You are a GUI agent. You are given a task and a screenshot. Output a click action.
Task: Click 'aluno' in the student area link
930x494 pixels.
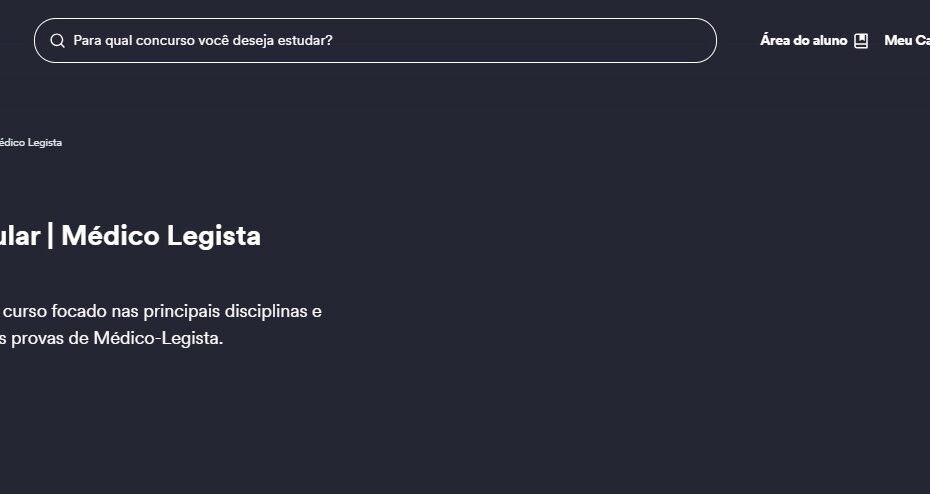(x=830, y=40)
